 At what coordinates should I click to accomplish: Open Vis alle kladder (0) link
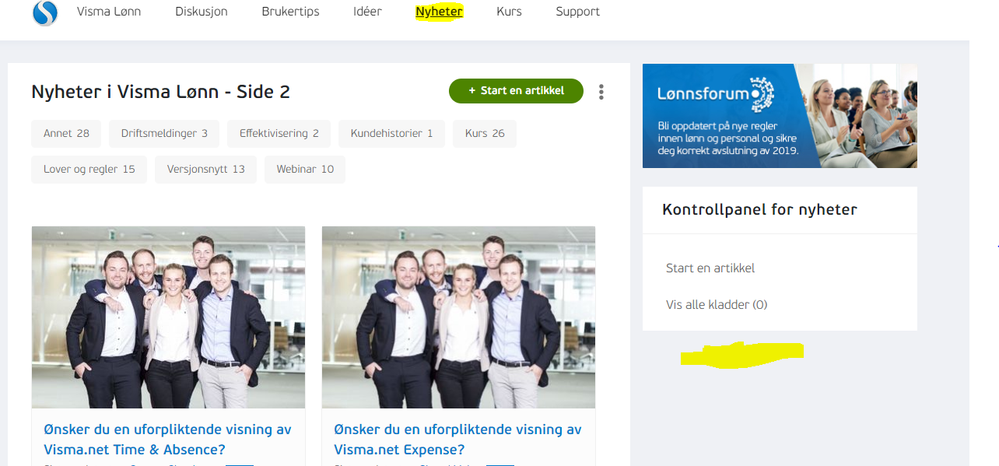tap(717, 305)
